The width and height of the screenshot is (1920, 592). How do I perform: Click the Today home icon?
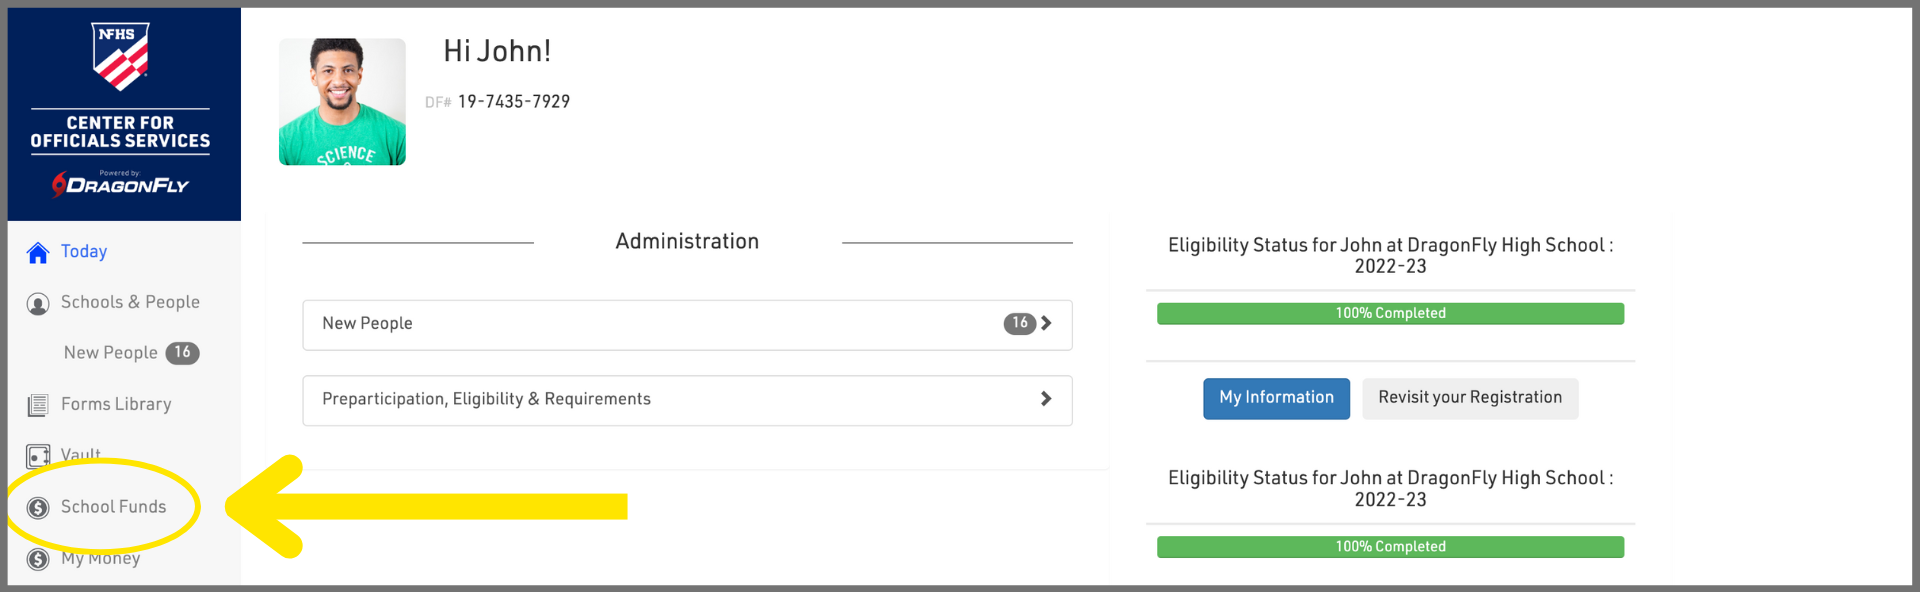coord(38,253)
